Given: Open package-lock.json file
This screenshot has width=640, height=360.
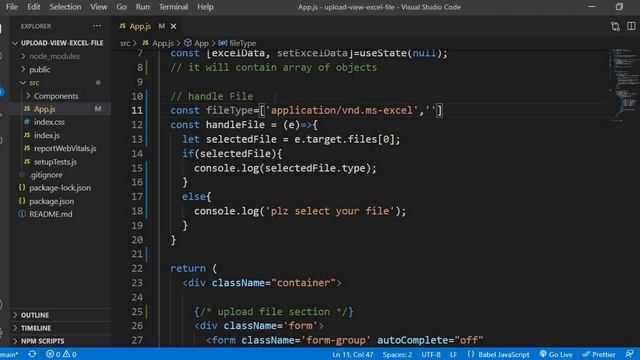Looking at the screenshot, I should [x=60, y=188].
